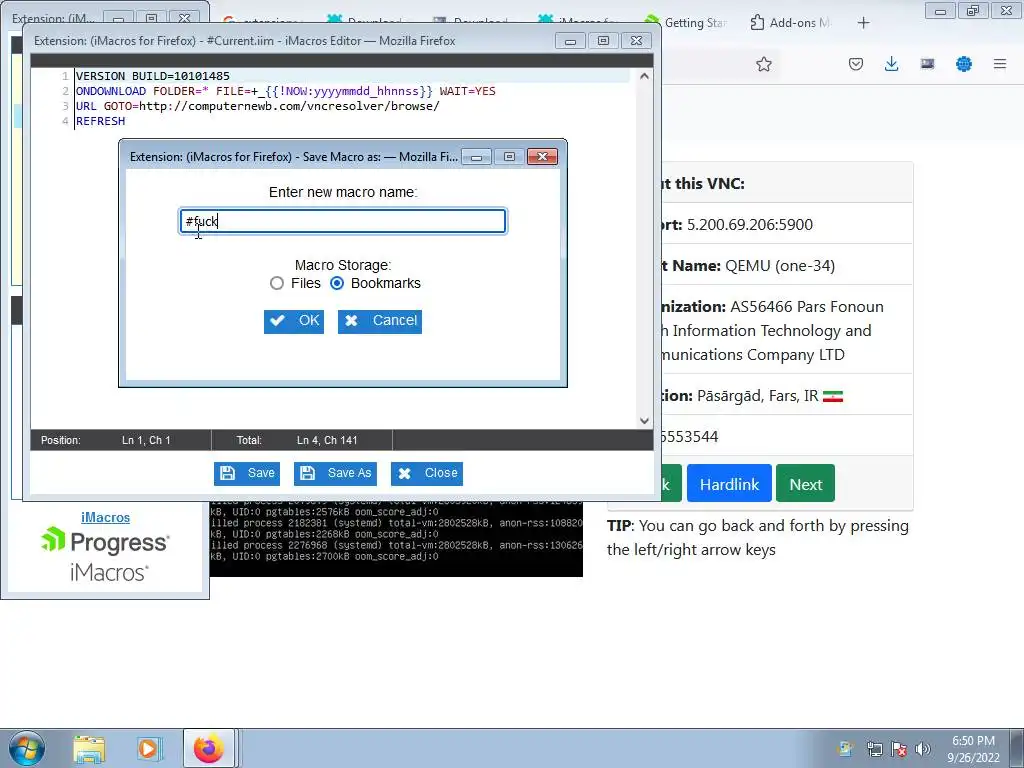This screenshot has height=768, width=1024.
Task: Switch to the Getting Started tab
Action: click(x=686, y=23)
